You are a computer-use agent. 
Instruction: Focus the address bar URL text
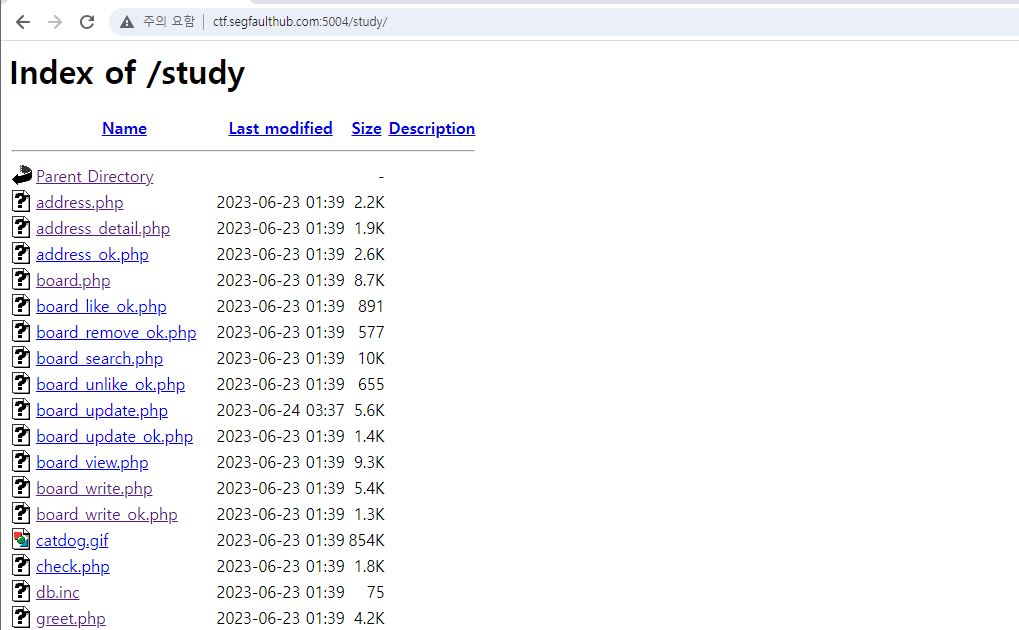tap(300, 21)
